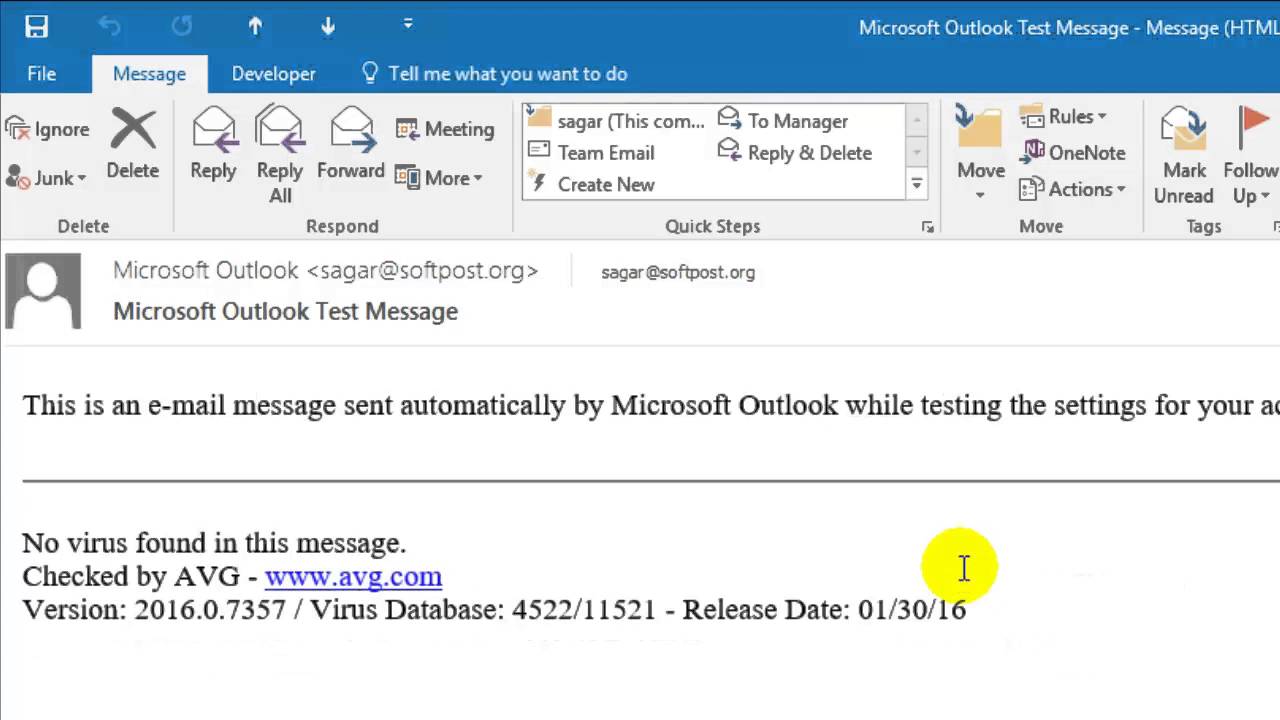Click the Save icon in quick access toolbar
The width and height of the screenshot is (1280, 720).
click(37, 27)
